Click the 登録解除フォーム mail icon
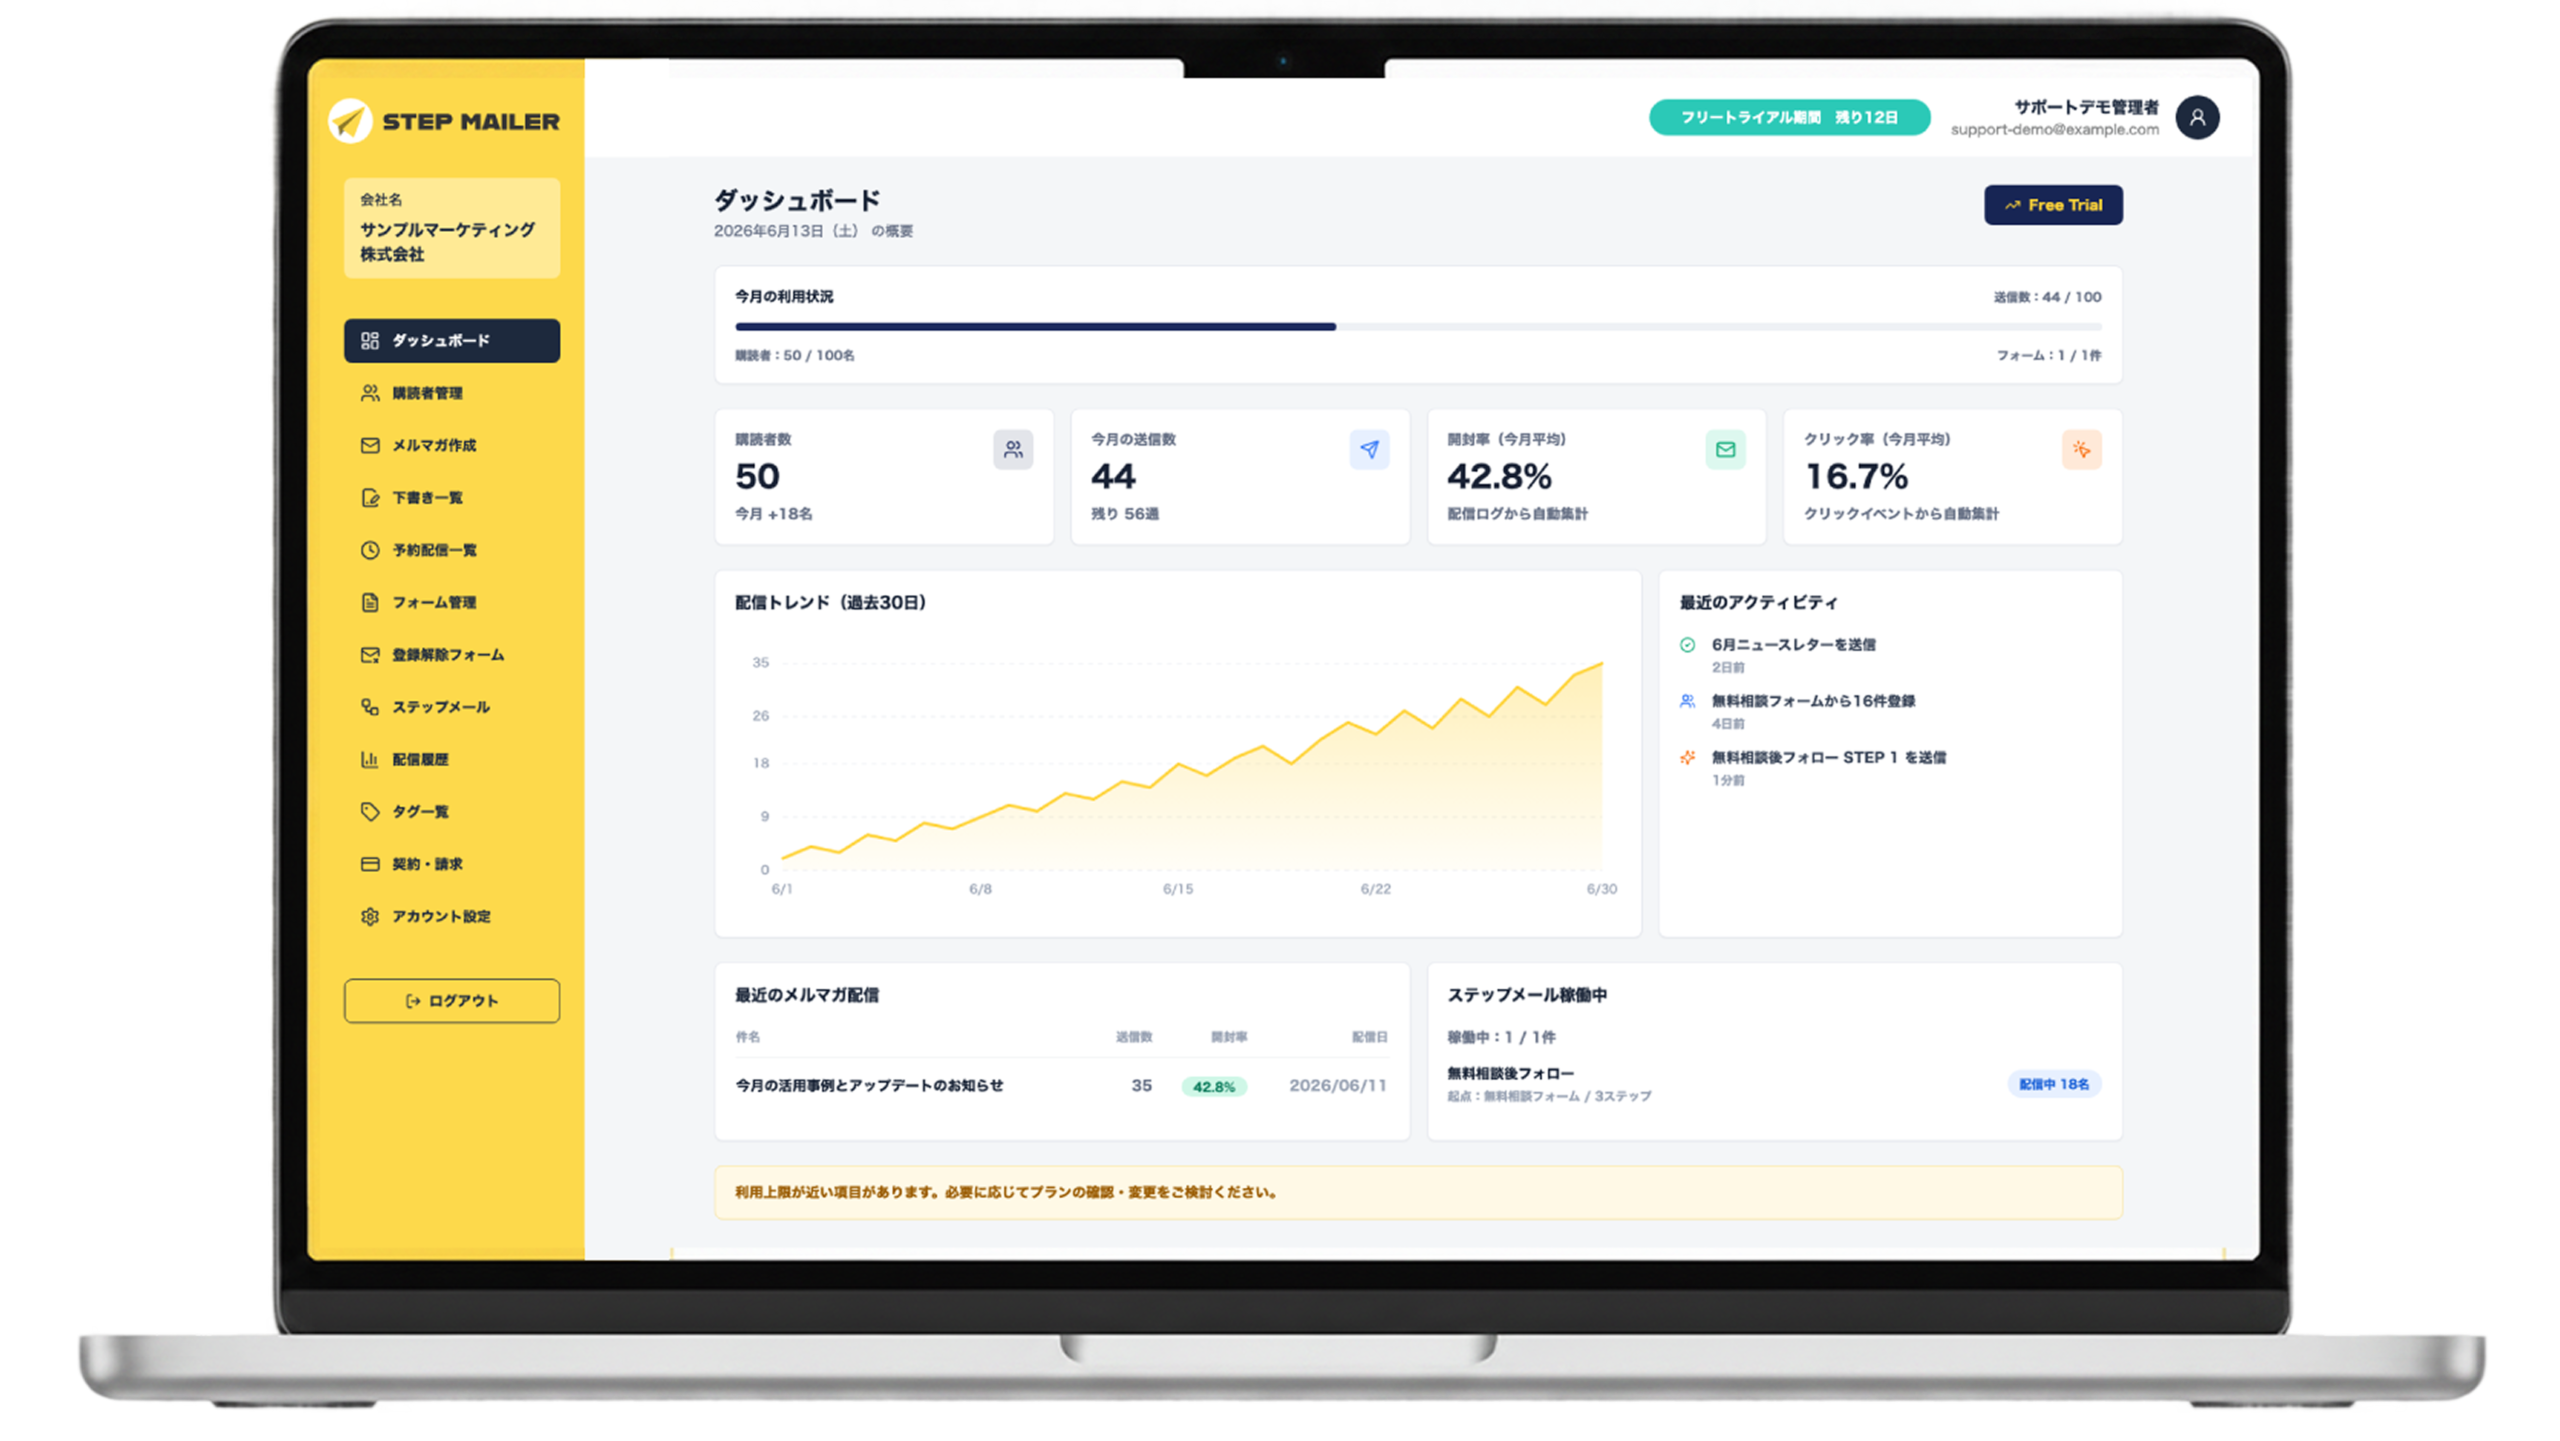Image resolution: width=2560 pixels, height=1441 pixels. (370, 655)
